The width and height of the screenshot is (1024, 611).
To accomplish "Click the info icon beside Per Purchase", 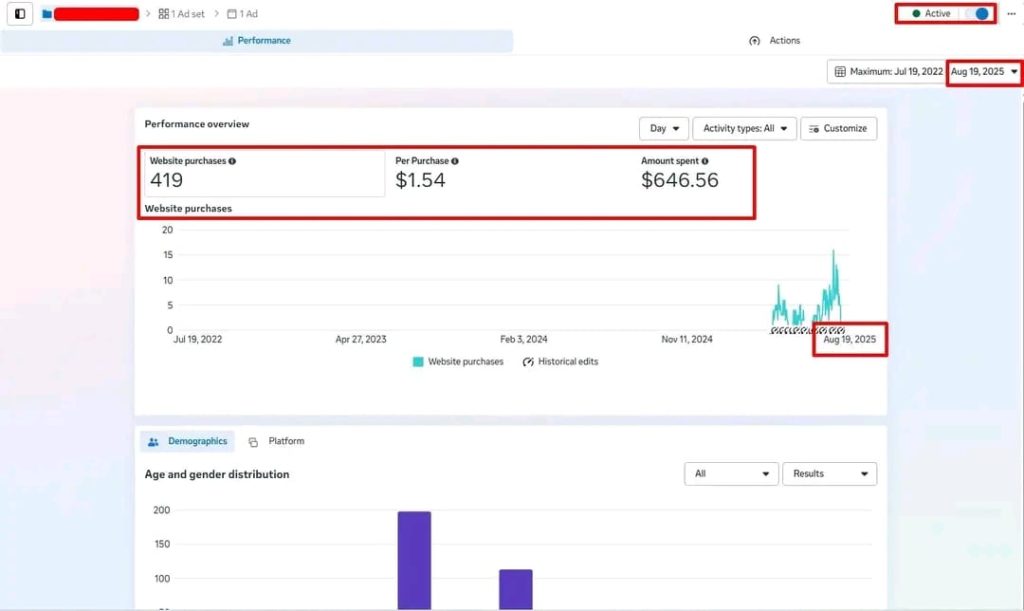I will (x=455, y=161).
